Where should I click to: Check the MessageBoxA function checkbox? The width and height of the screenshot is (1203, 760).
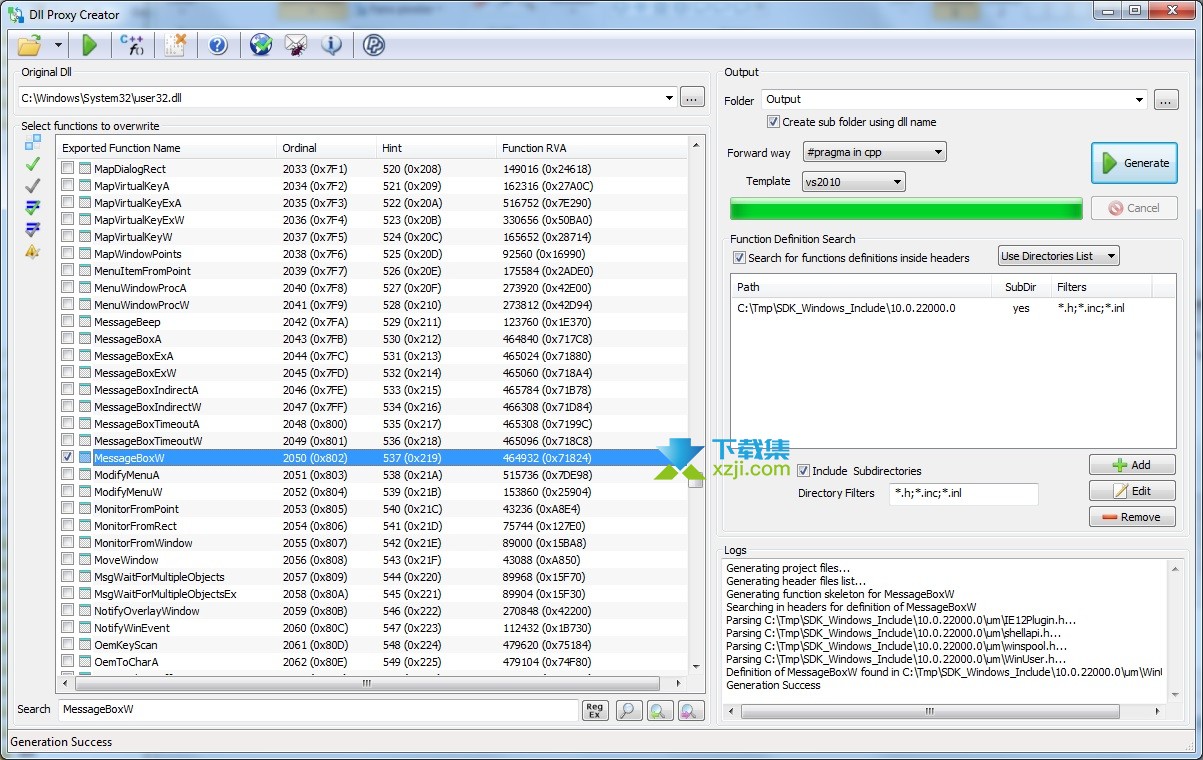coord(67,339)
